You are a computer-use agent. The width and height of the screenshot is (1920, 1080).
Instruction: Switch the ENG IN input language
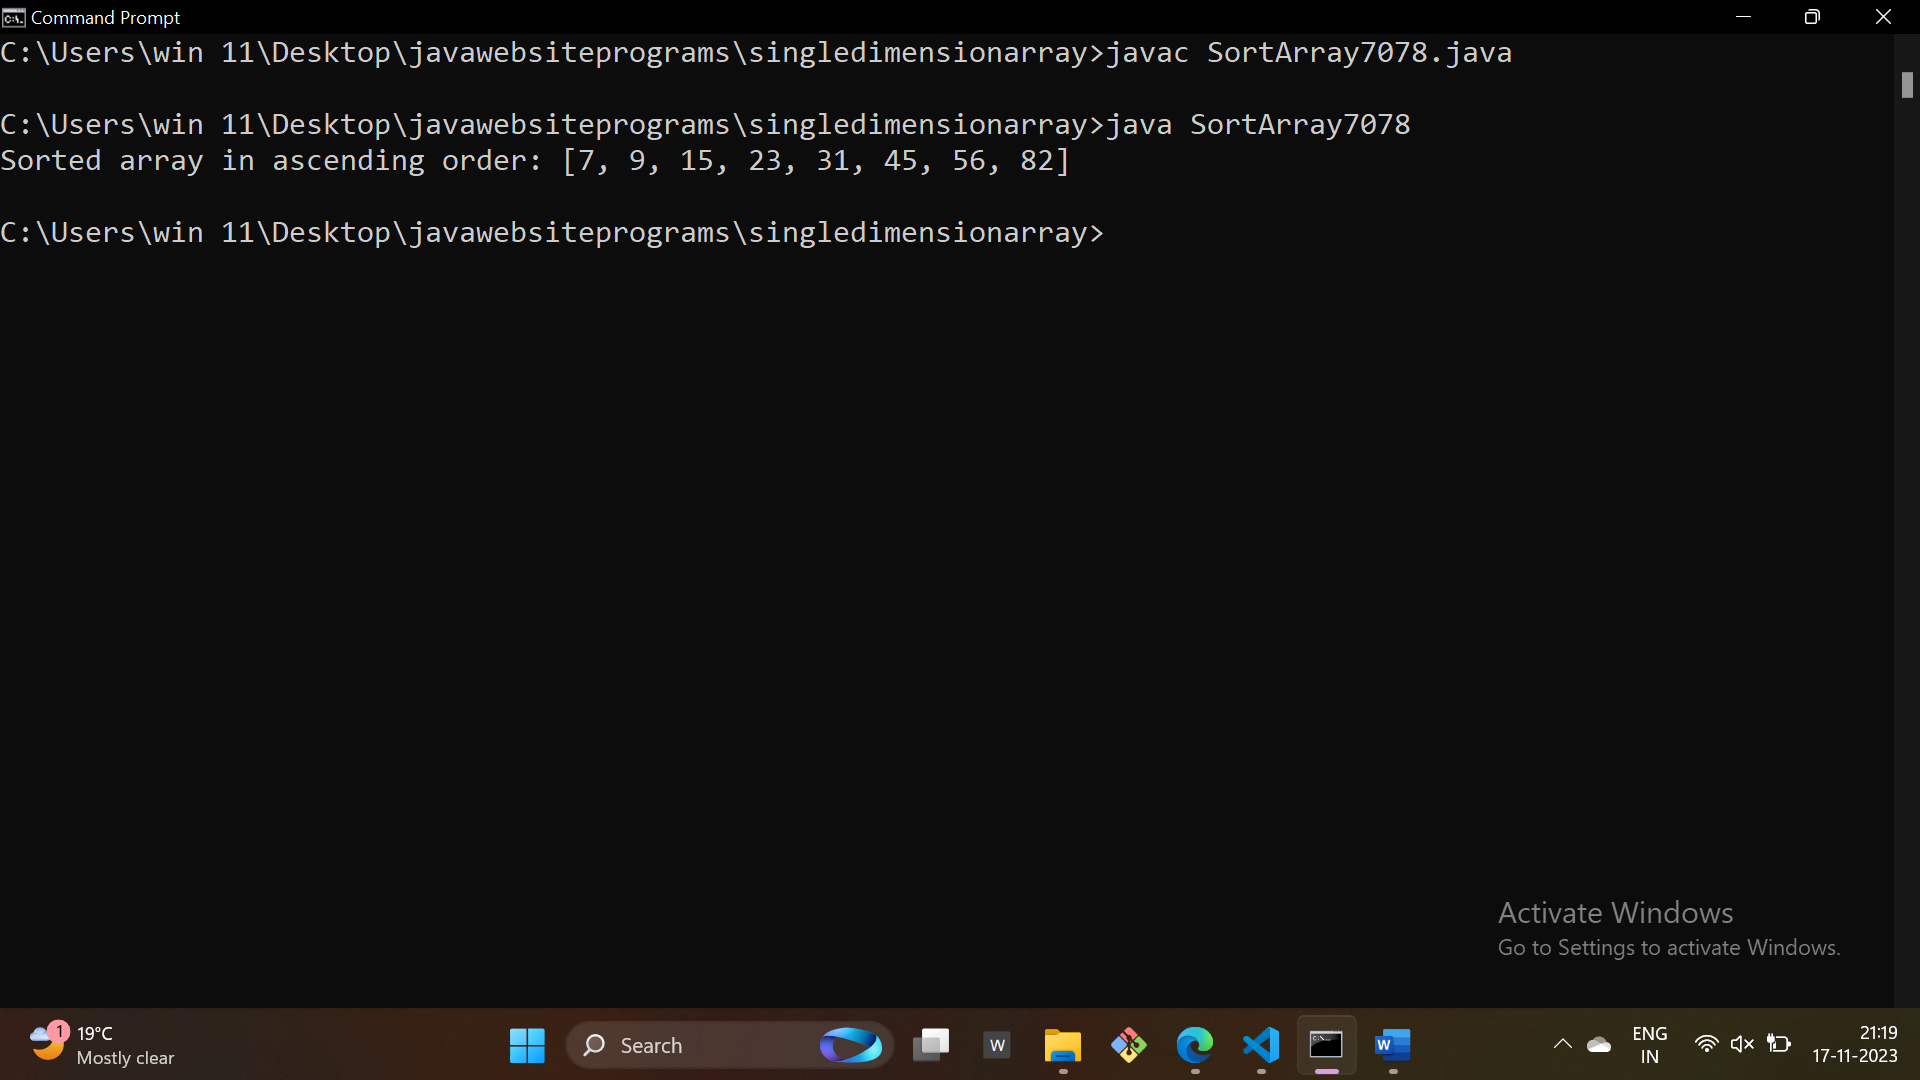coord(1649,1045)
